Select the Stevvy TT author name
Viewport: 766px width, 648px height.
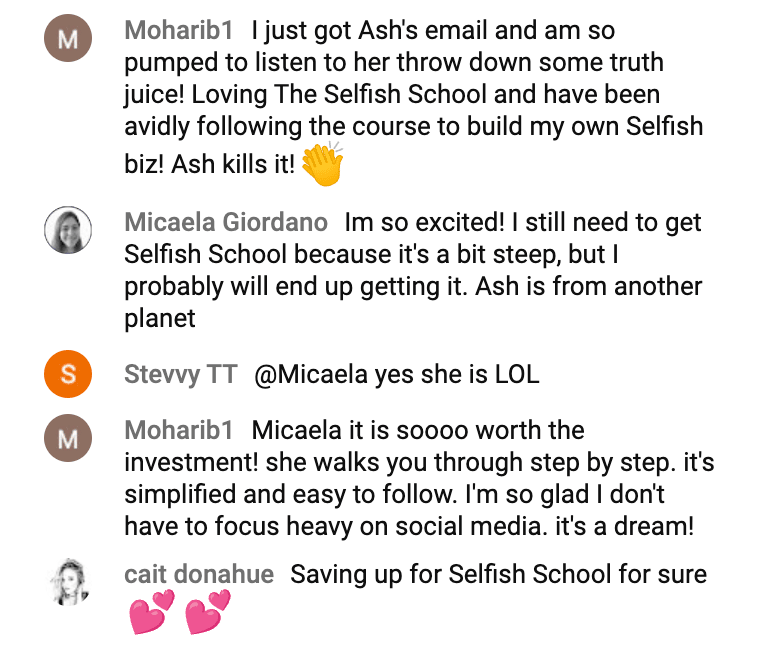click(x=181, y=374)
